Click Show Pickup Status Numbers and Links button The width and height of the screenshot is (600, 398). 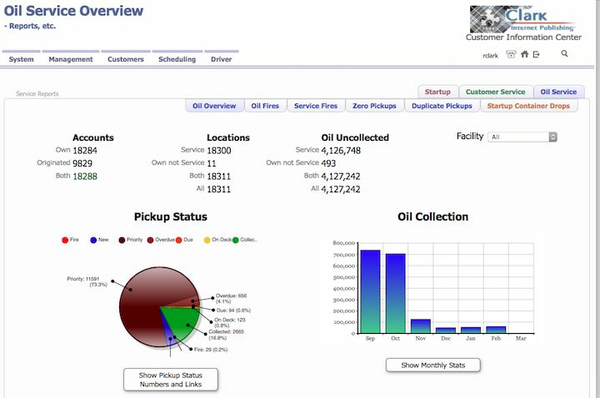(171, 380)
